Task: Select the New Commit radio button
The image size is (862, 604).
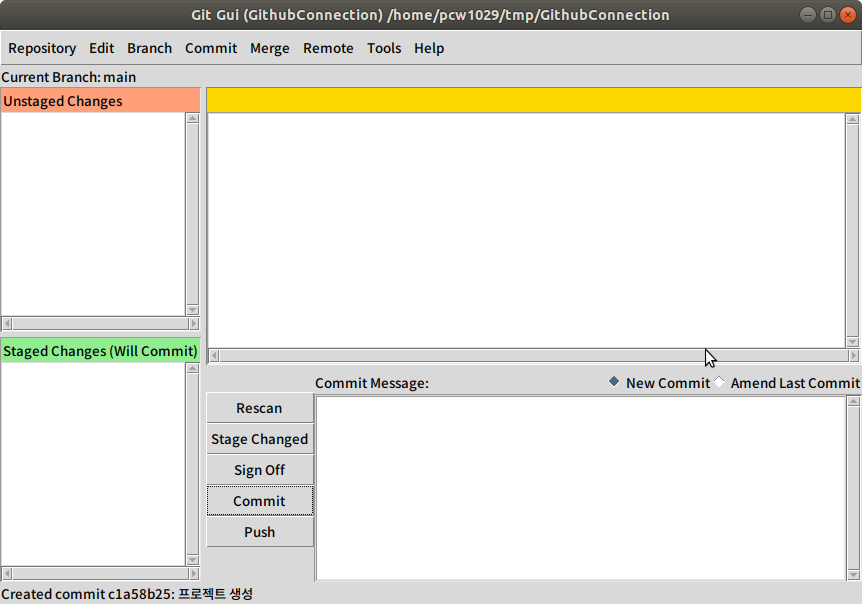Action: point(613,382)
